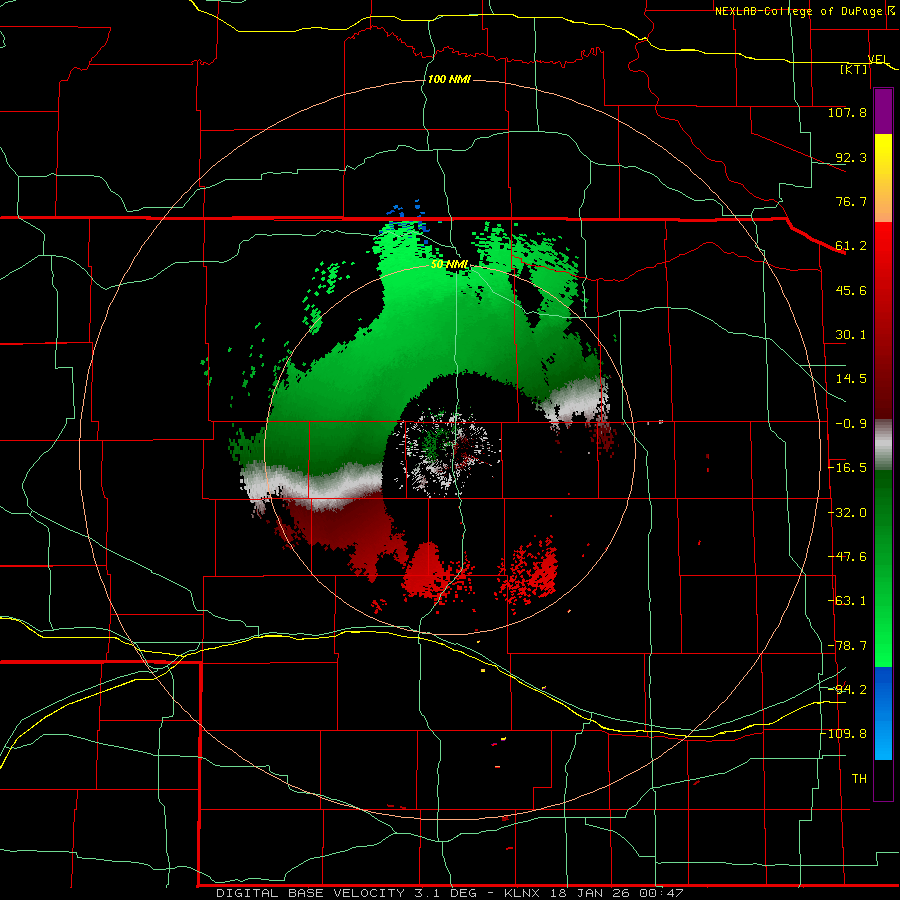Pick the red segment of the color bar

coord(883,320)
